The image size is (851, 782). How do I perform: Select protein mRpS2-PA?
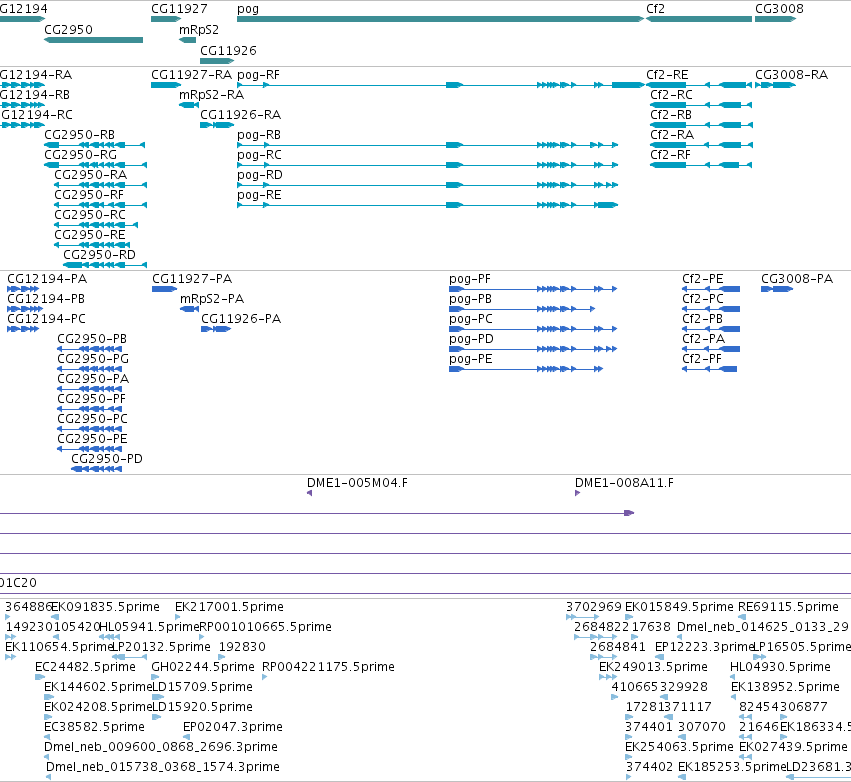(x=189, y=309)
